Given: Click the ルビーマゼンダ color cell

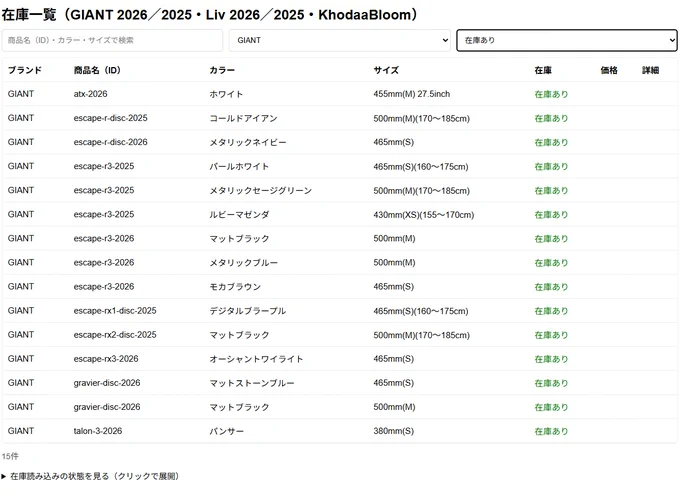Looking at the screenshot, I should pos(239,214).
